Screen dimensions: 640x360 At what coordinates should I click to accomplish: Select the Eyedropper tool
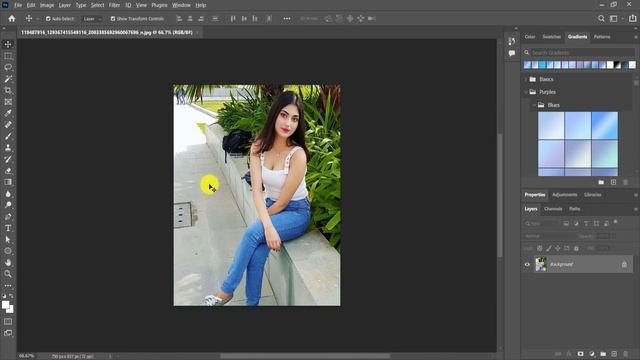pyautogui.click(x=8, y=113)
